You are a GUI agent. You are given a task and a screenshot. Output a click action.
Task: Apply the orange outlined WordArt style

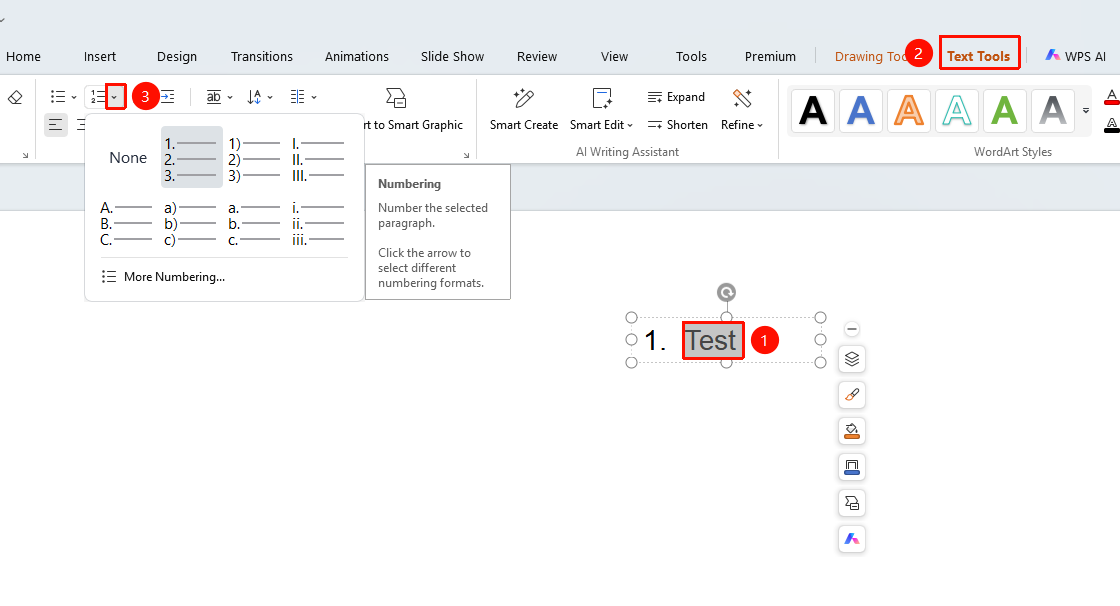(x=909, y=111)
